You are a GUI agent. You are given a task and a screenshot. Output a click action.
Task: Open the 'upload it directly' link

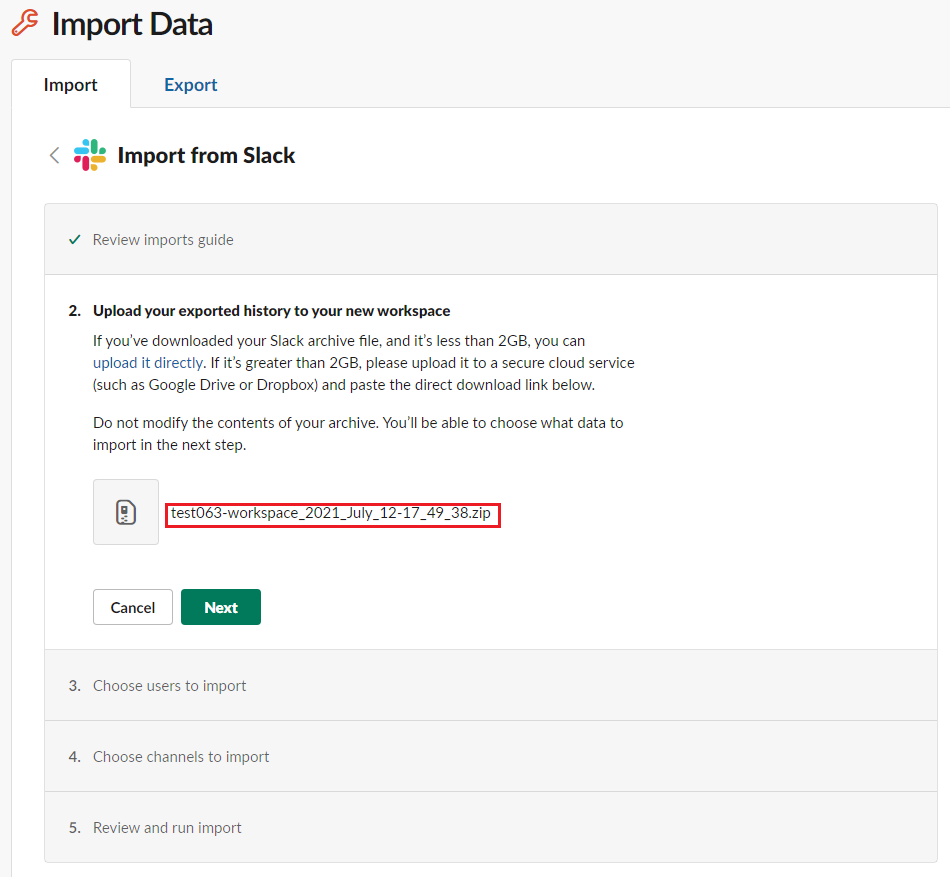point(148,363)
